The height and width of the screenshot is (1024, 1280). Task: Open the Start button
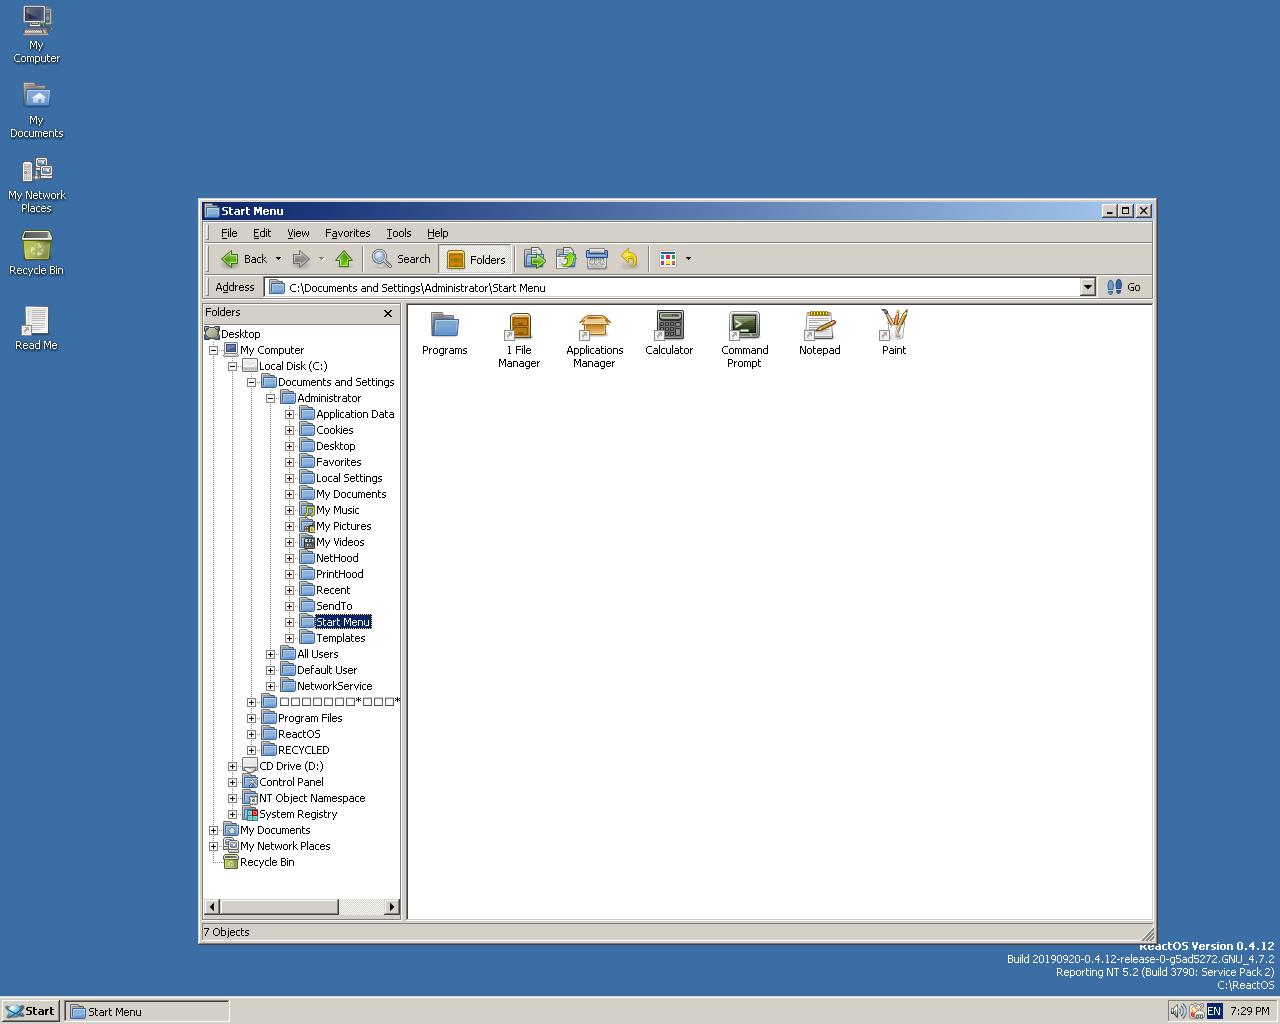pos(30,1011)
